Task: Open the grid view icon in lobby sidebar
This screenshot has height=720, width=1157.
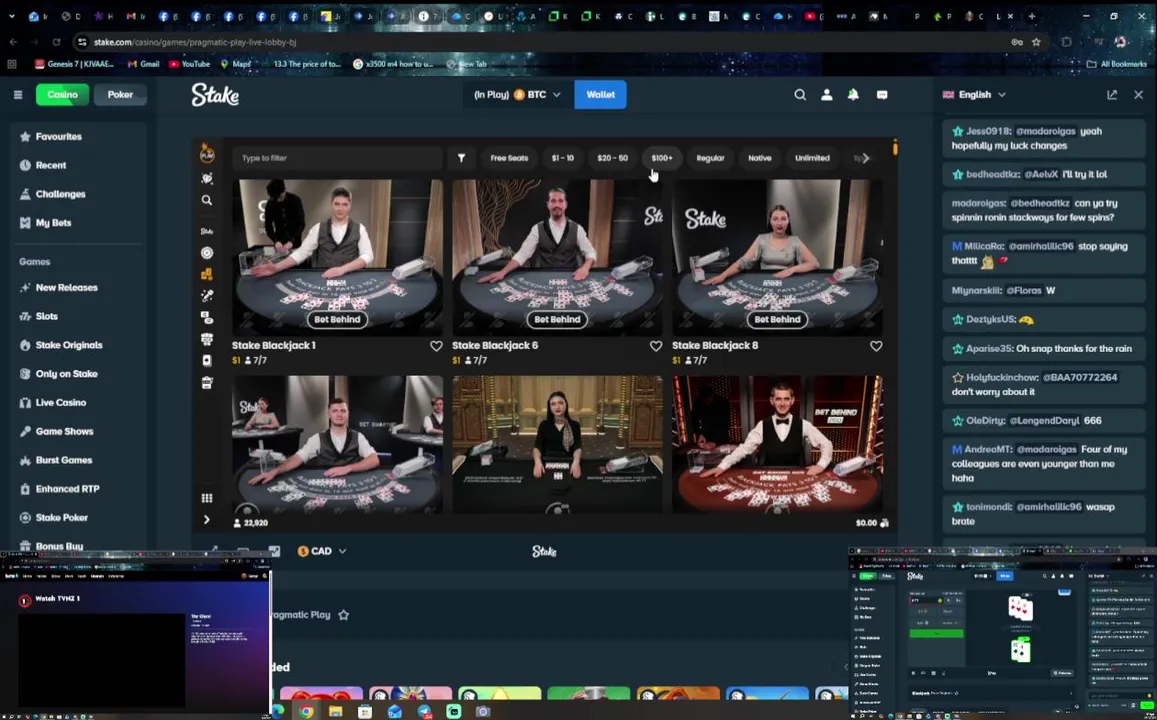Action: click(207, 498)
